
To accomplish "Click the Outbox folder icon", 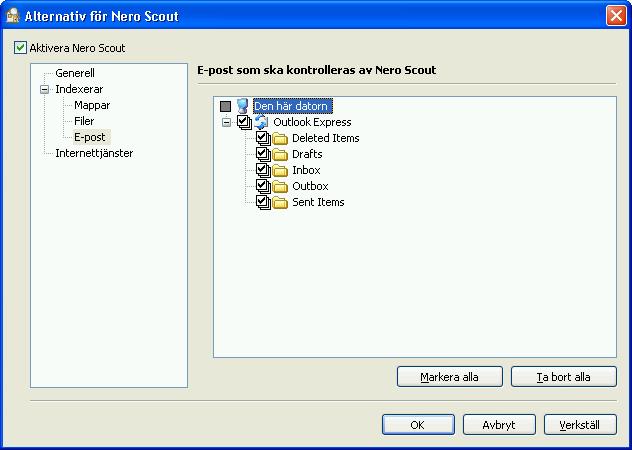I will 280,186.
